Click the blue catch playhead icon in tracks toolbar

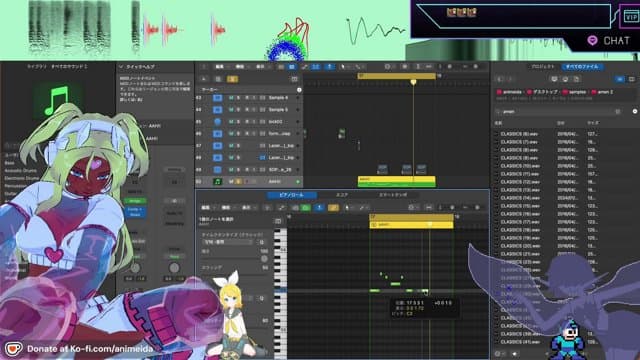coord(330,67)
